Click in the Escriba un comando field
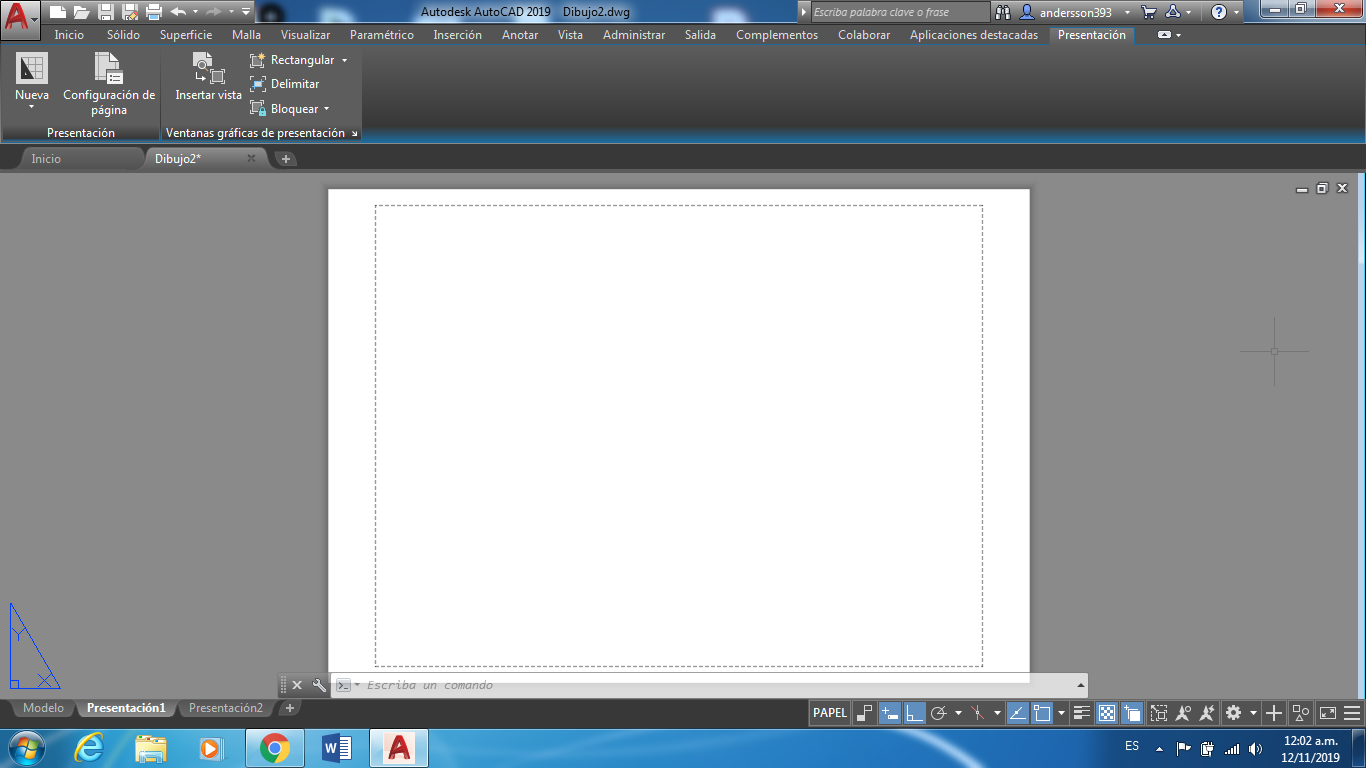The height and width of the screenshot is (768, 1366). (x=500, y=685)
